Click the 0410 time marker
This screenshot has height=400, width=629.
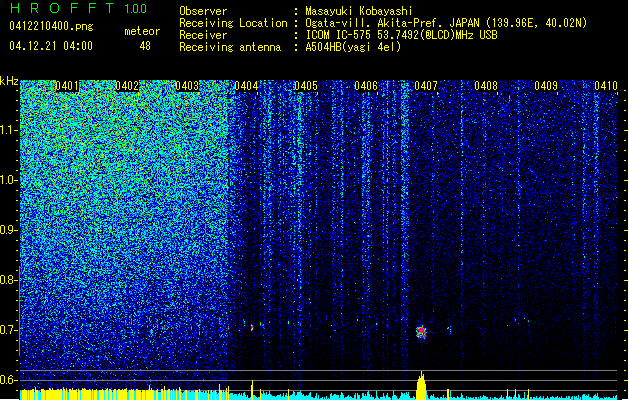tap(606, 86)
